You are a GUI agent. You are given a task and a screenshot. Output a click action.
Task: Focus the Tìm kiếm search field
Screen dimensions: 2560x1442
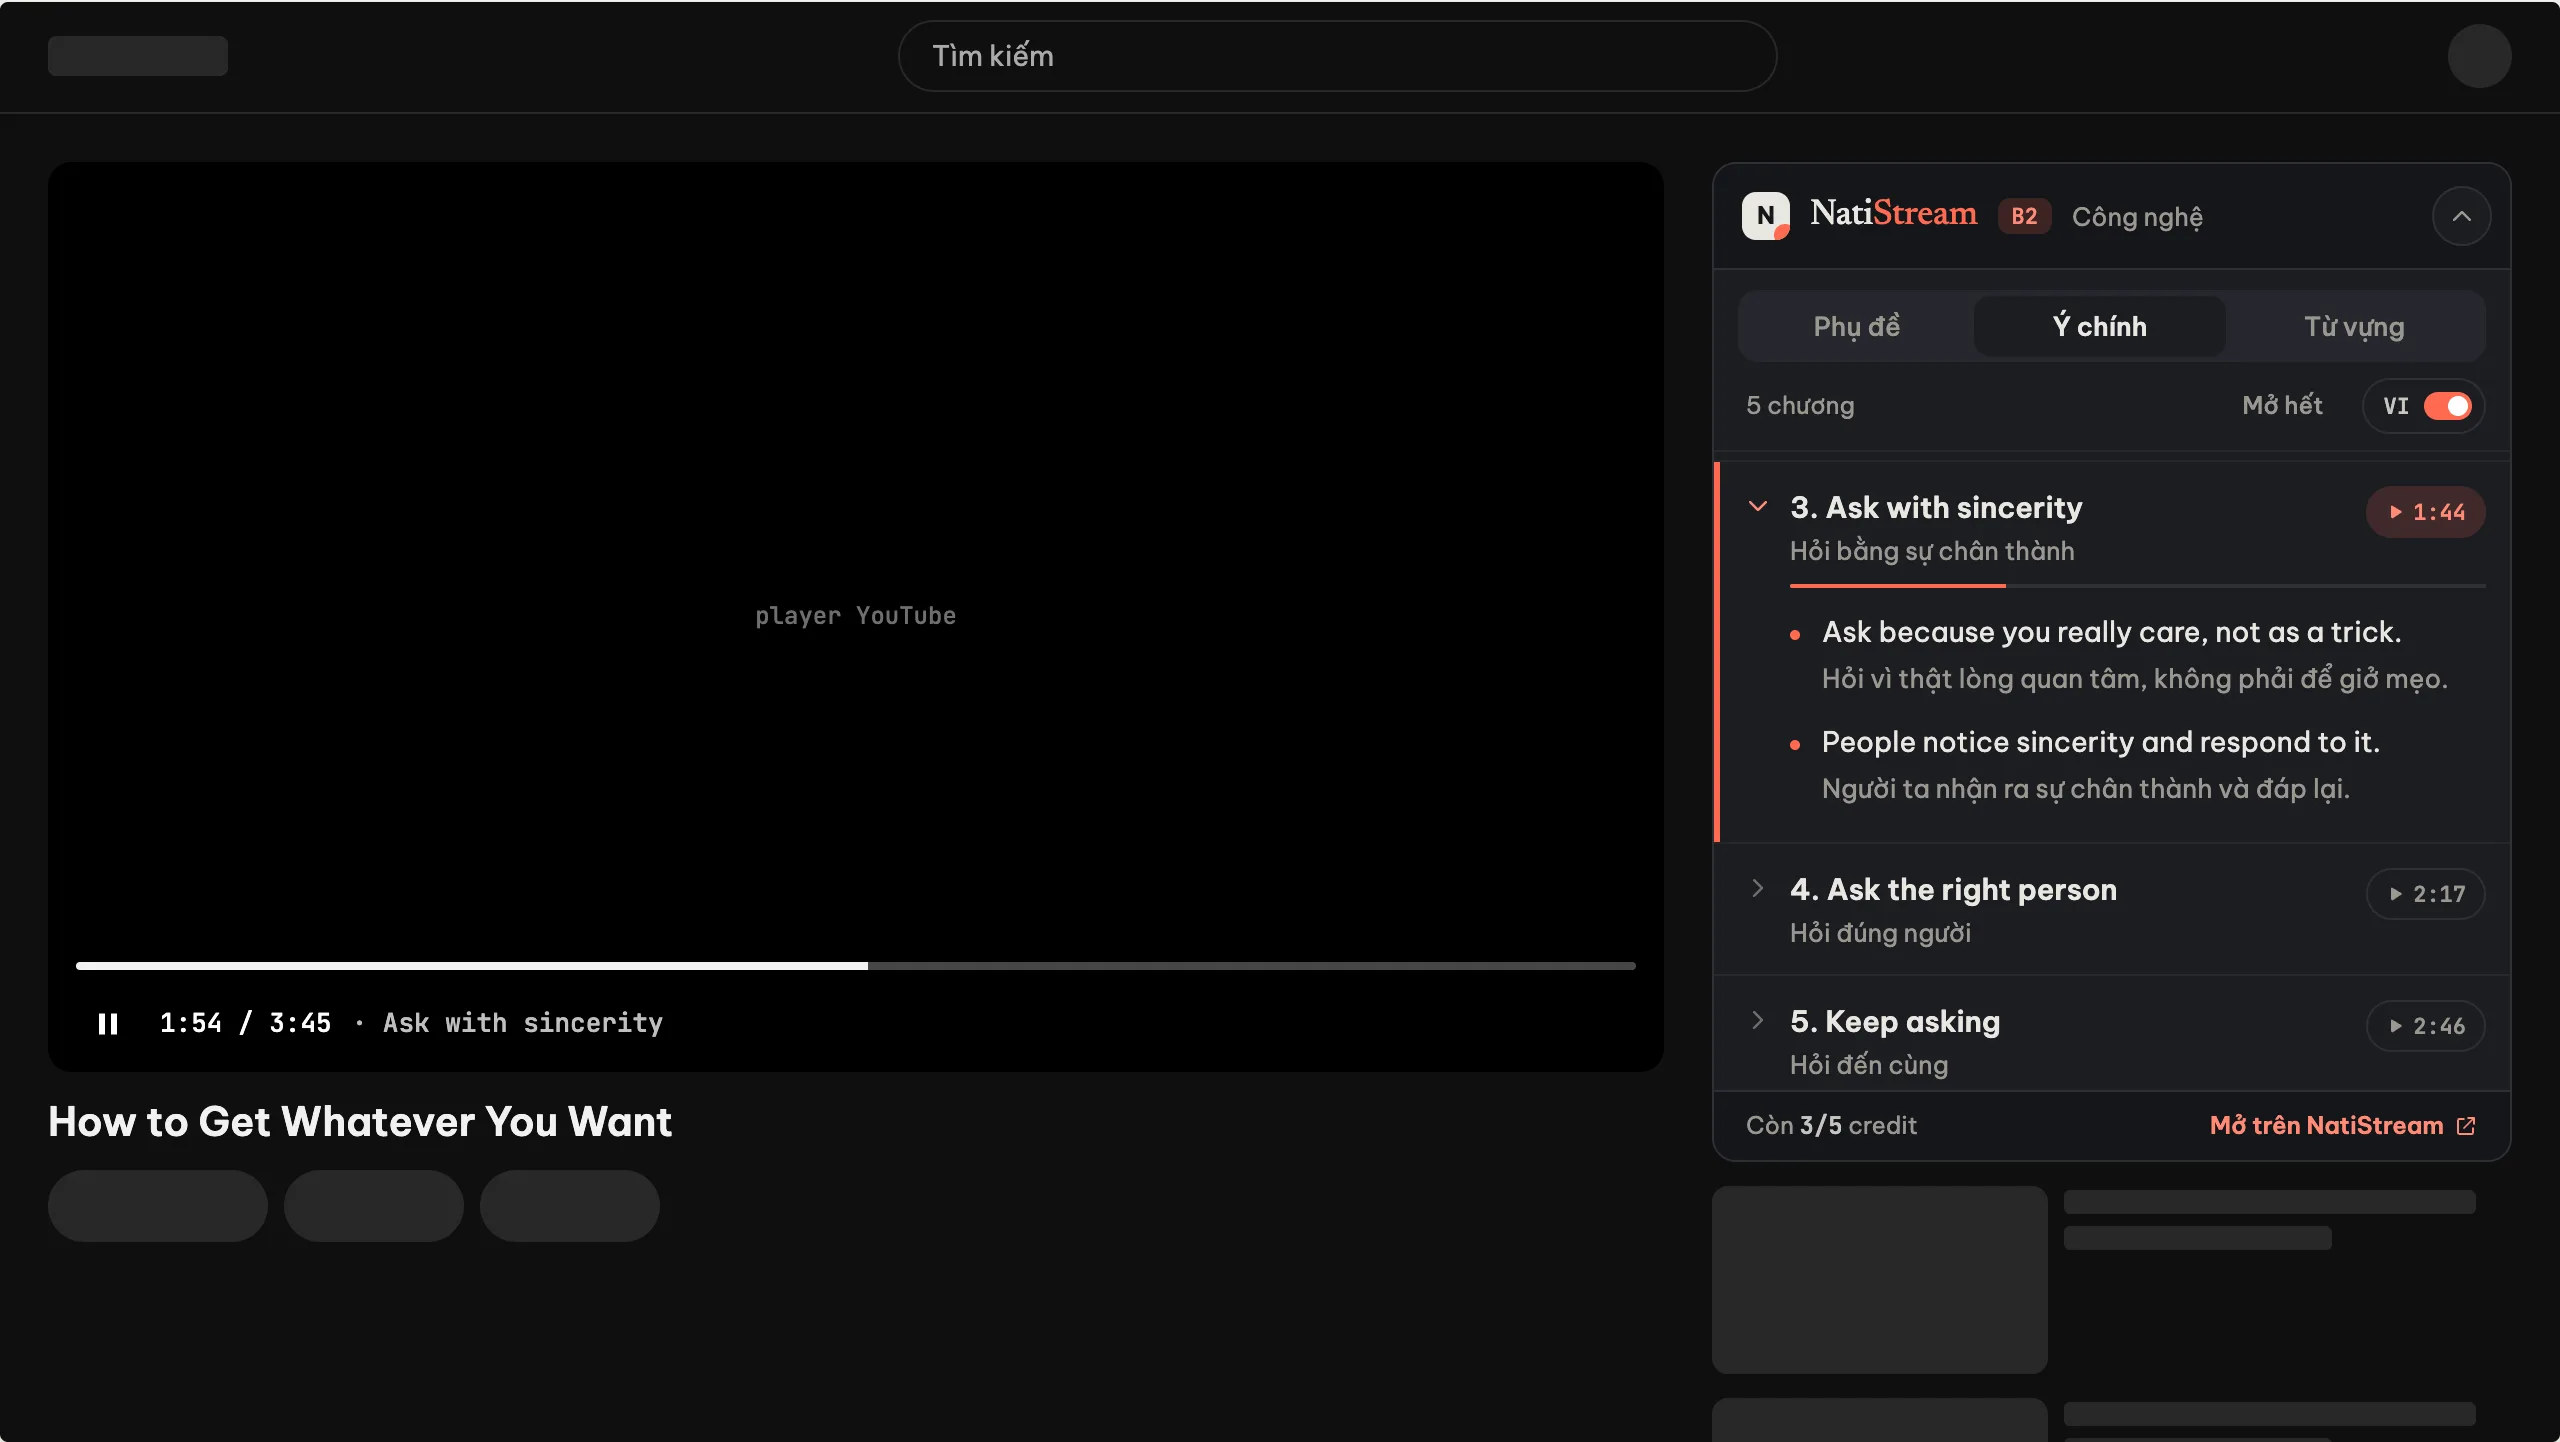click(x=1337, y=56)
